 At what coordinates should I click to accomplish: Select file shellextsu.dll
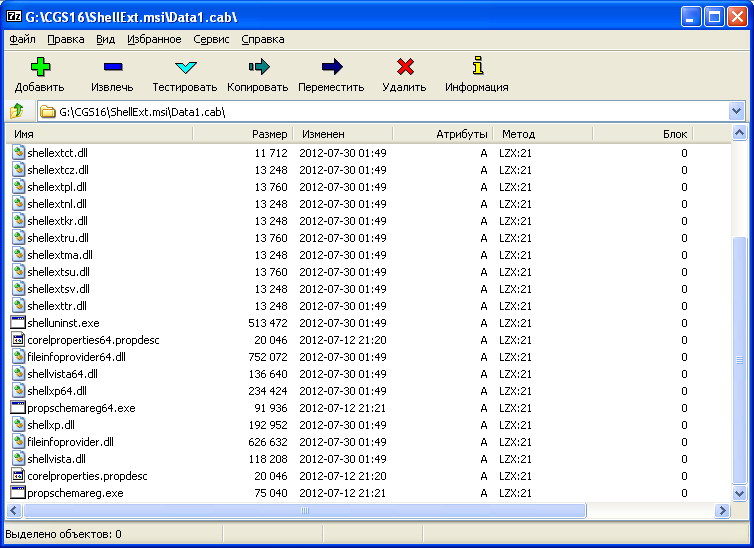pos(58,272)
